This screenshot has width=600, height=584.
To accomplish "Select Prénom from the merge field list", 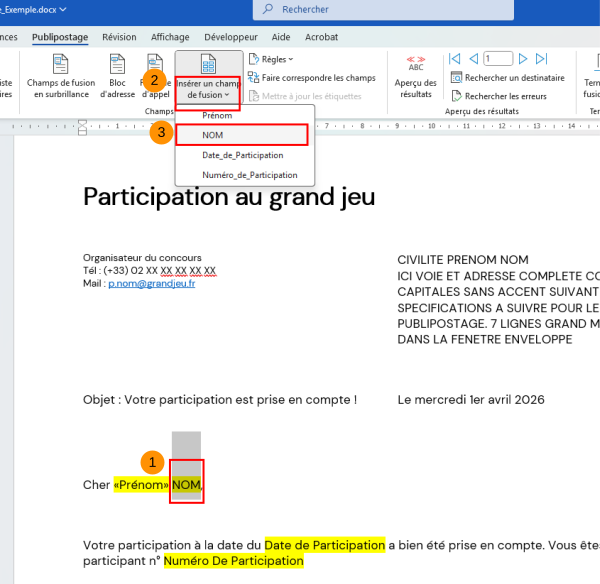I will click(217, 115).
